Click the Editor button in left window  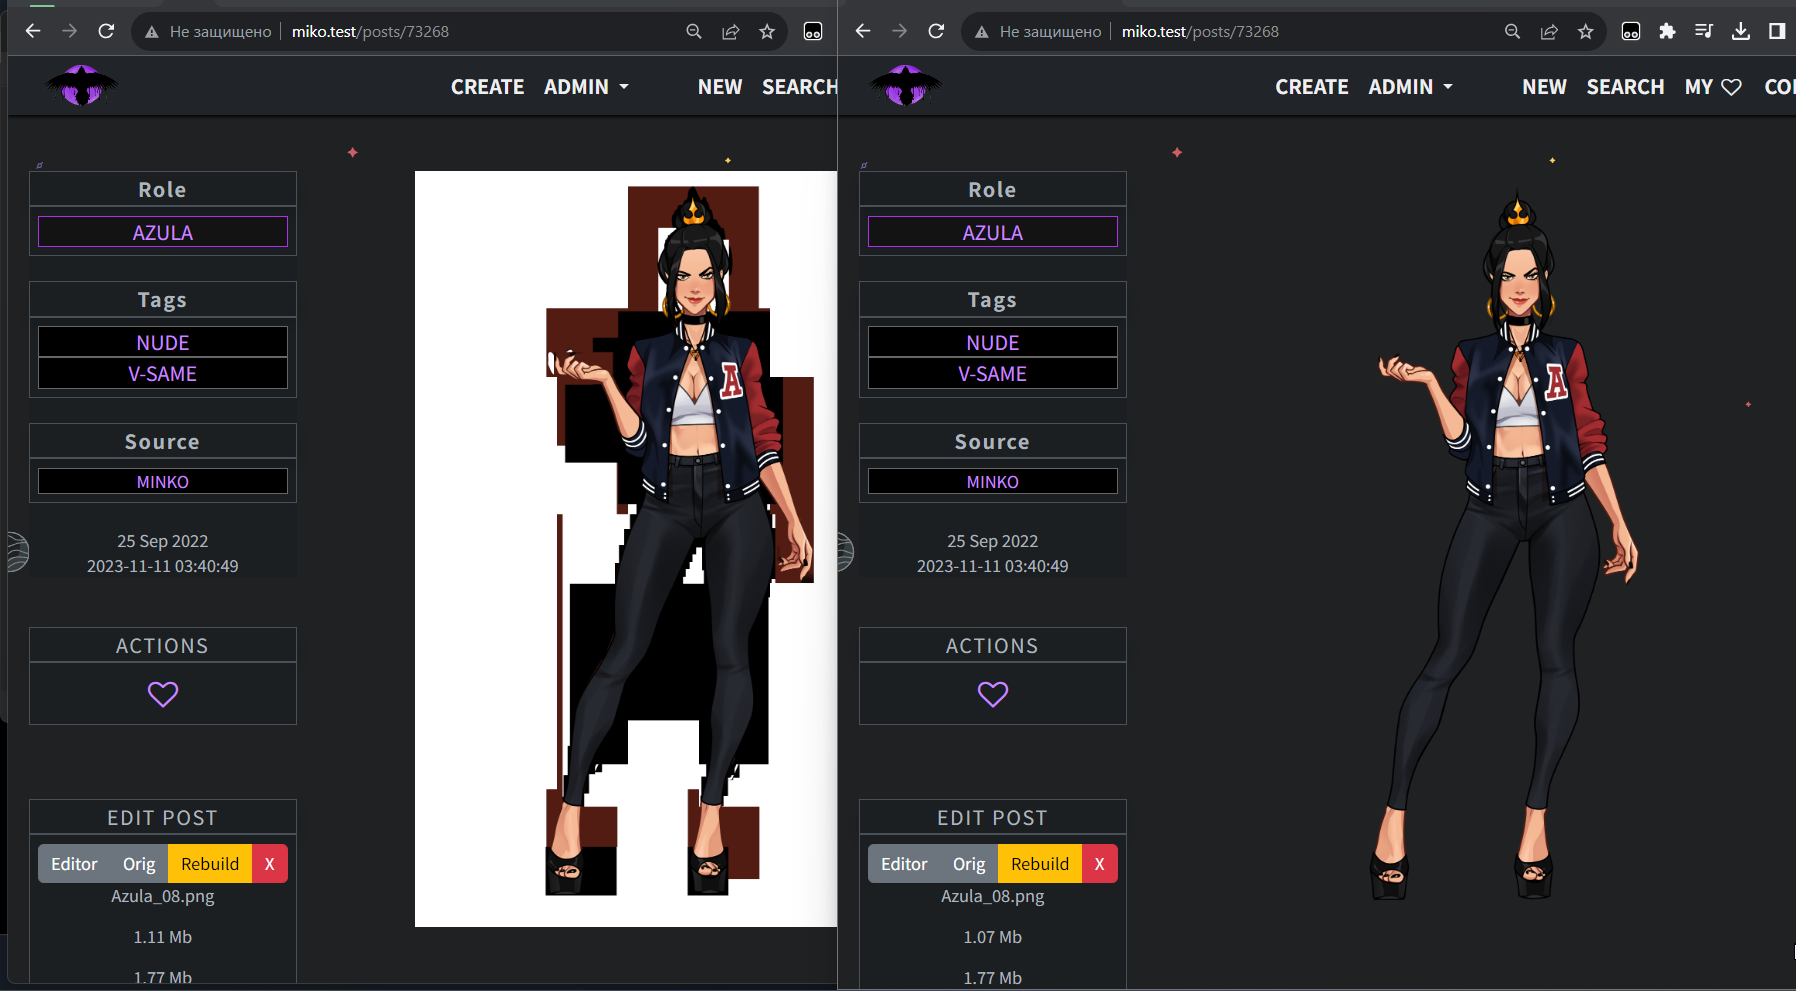(x=75, y=864)
